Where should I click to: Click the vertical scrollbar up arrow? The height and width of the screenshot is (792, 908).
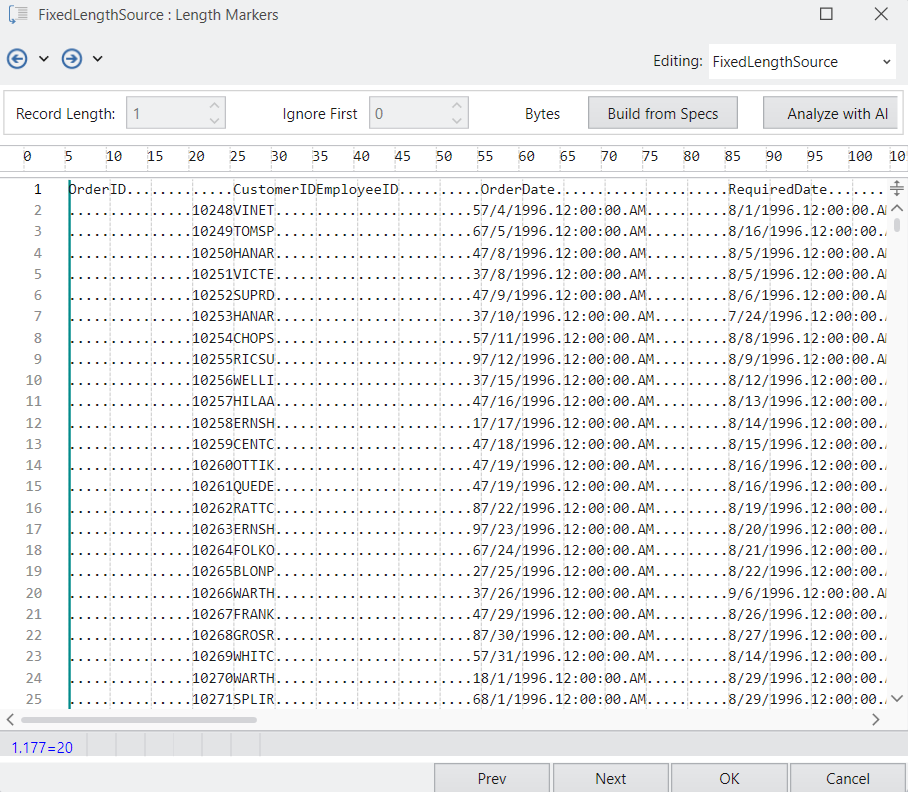[896, 208]
